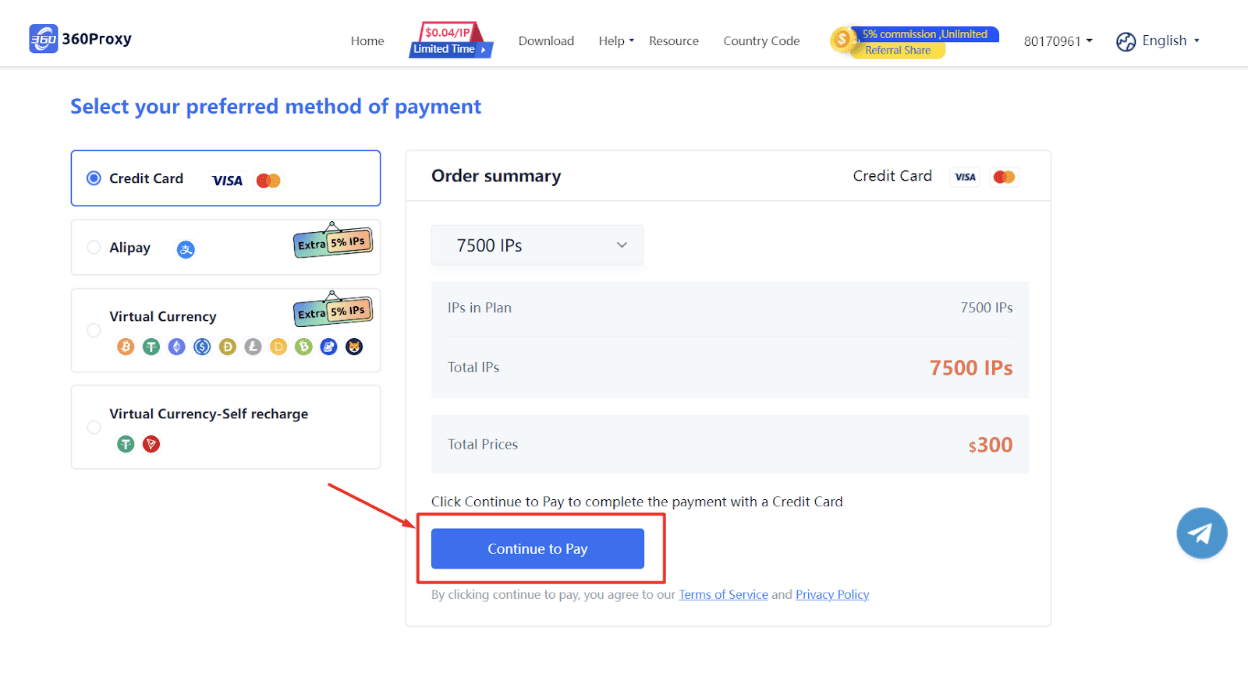Click the Alipay logo icon
This screenshot has width=1250, height=674.
point(186,249)
